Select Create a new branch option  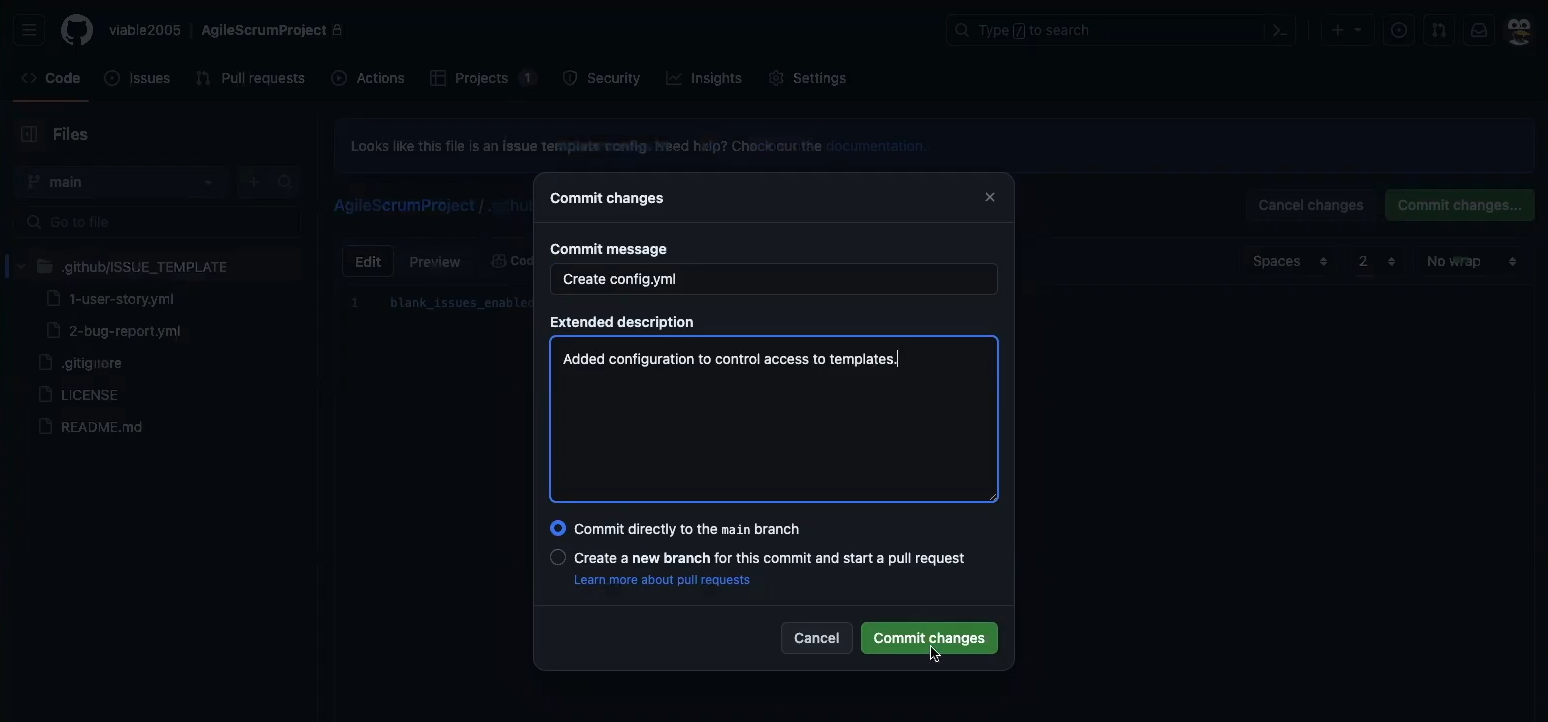click(x=558, y=557)
